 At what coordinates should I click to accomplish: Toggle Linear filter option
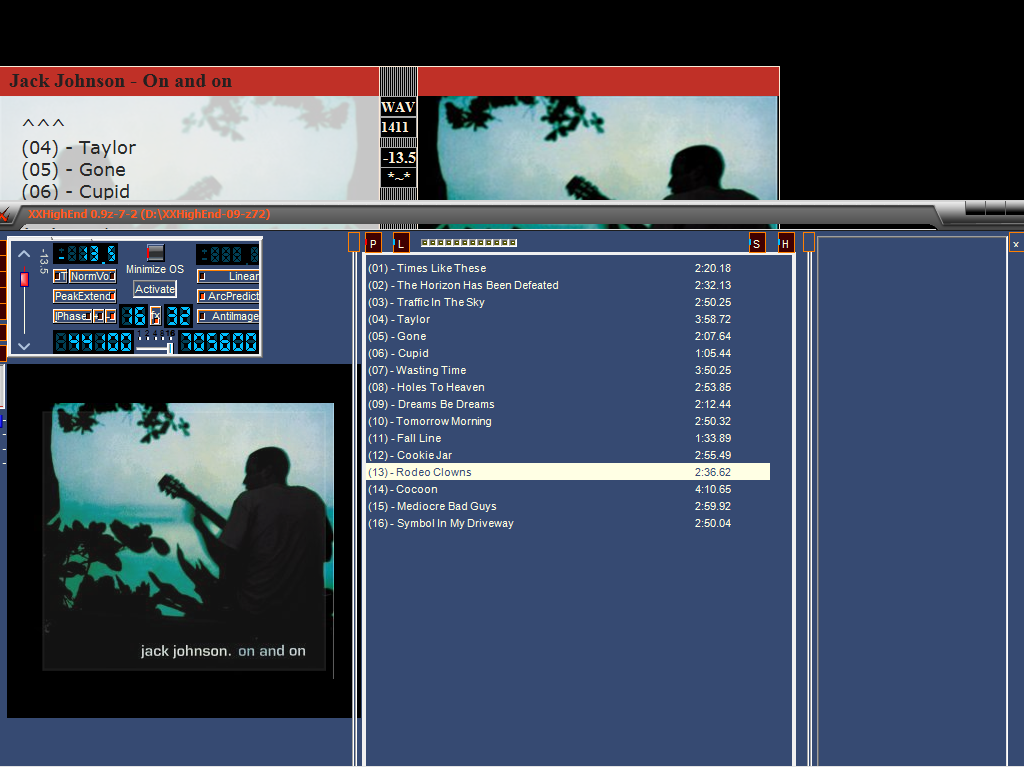point(228,276)
